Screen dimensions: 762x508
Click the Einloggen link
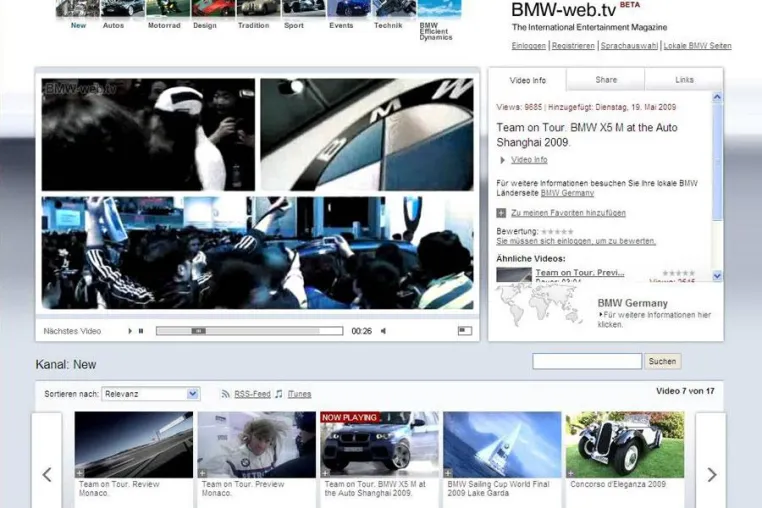528,46
